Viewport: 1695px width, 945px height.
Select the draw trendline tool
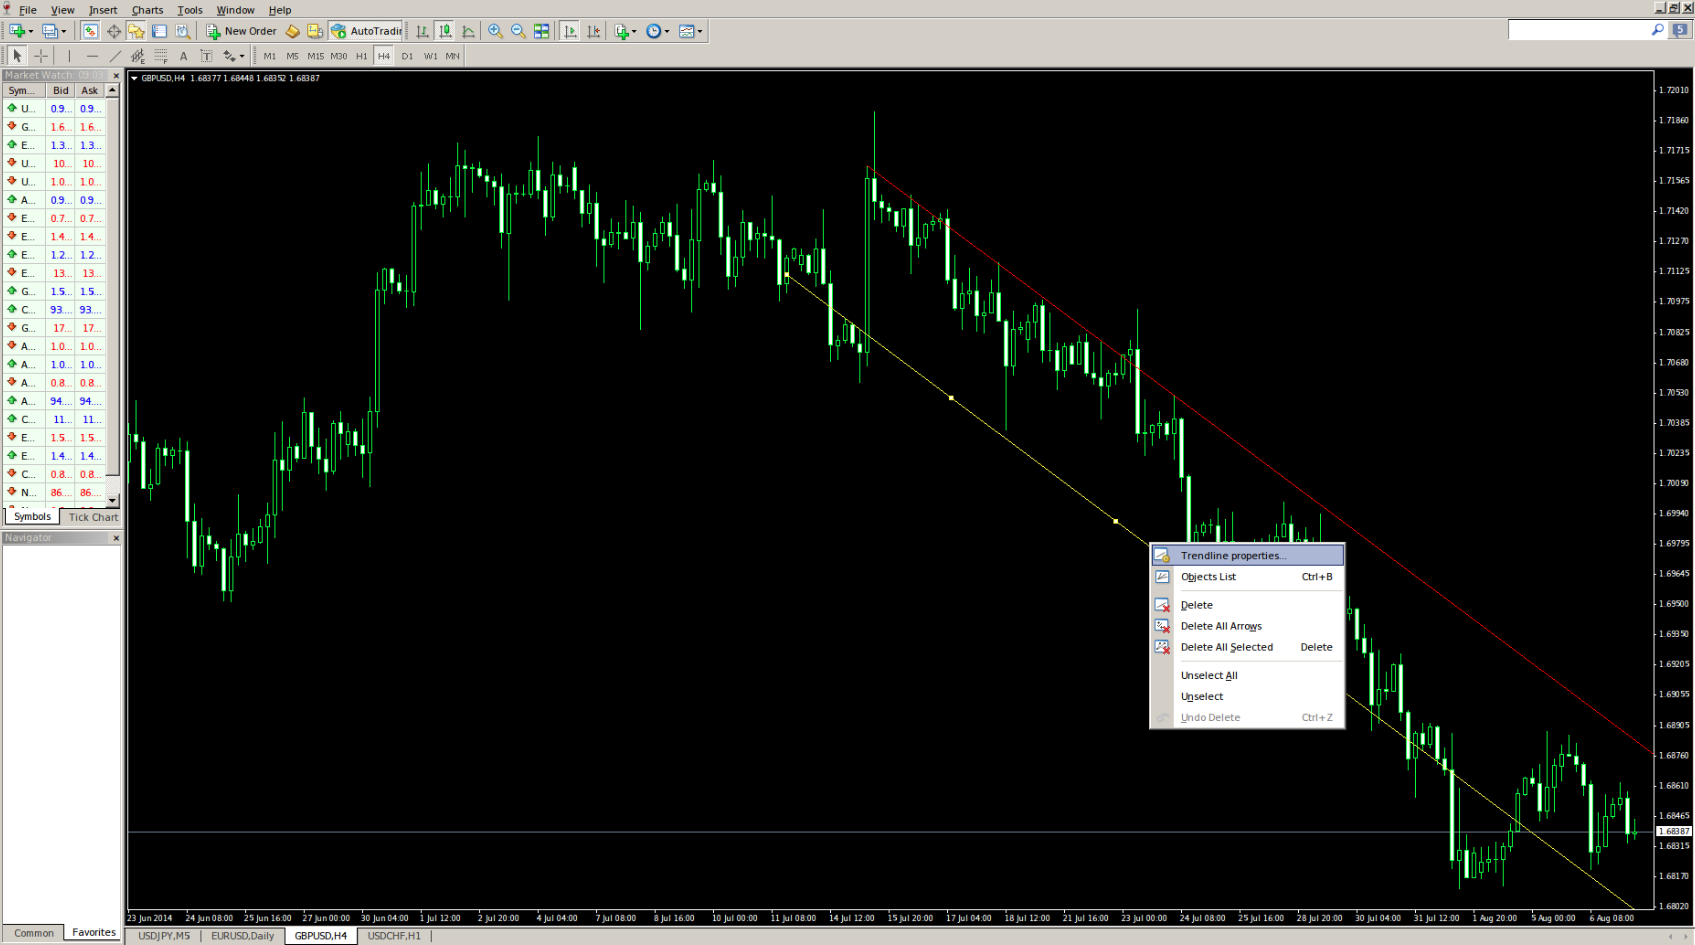tap(115, 56)
